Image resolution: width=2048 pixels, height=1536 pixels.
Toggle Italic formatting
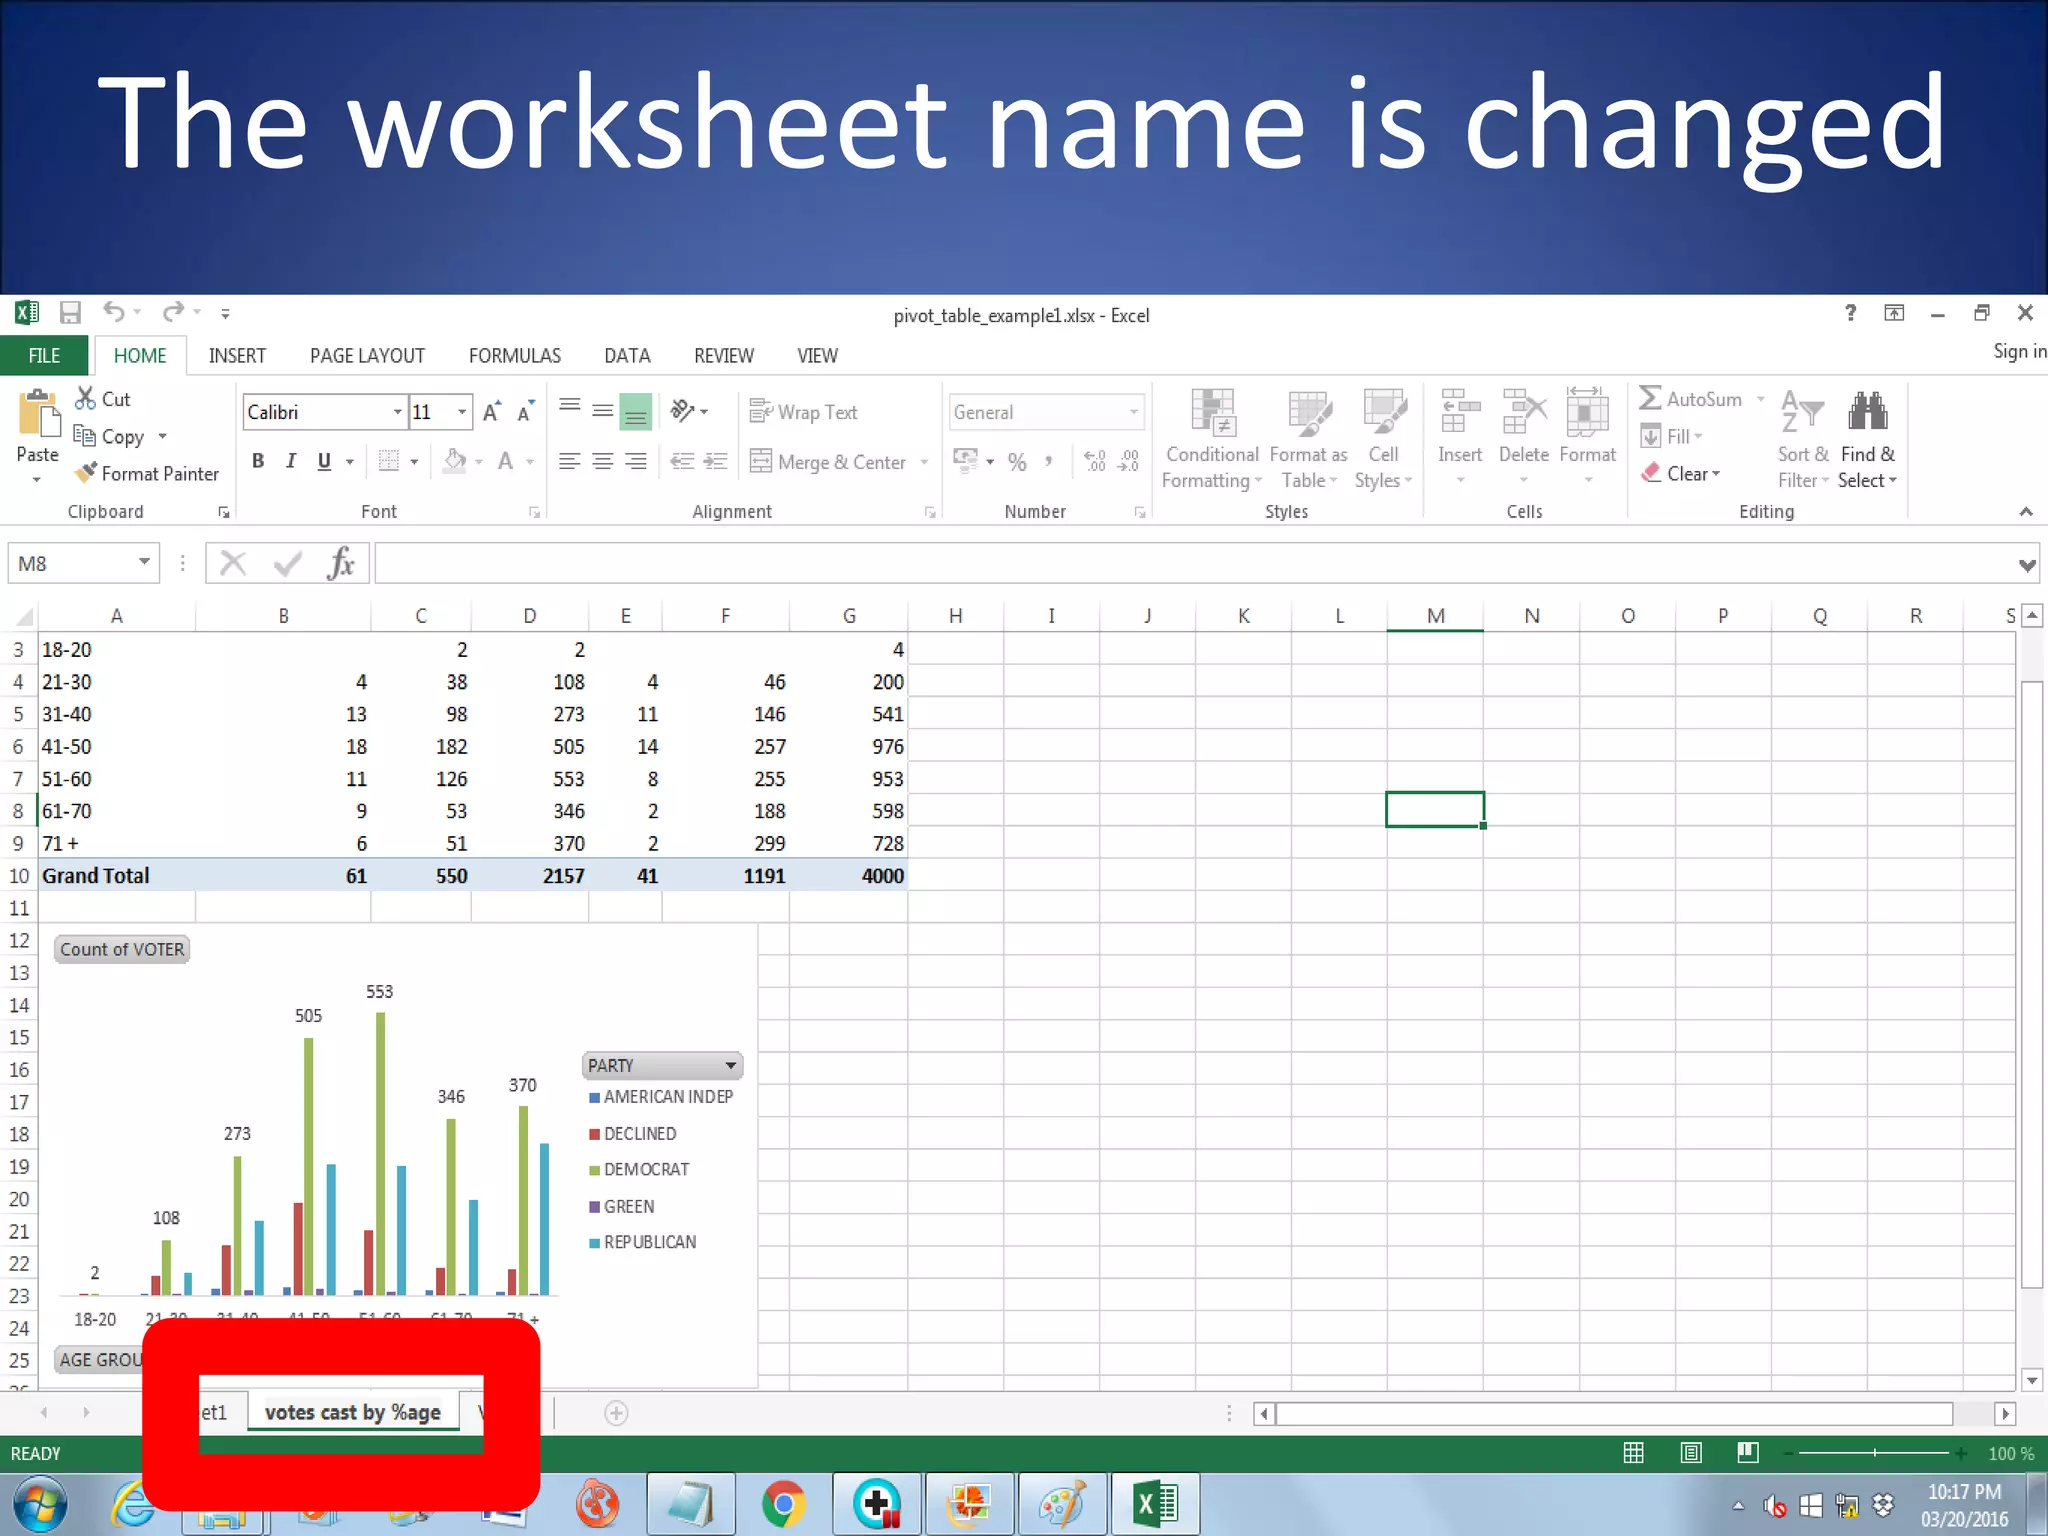tap(291, 461)
